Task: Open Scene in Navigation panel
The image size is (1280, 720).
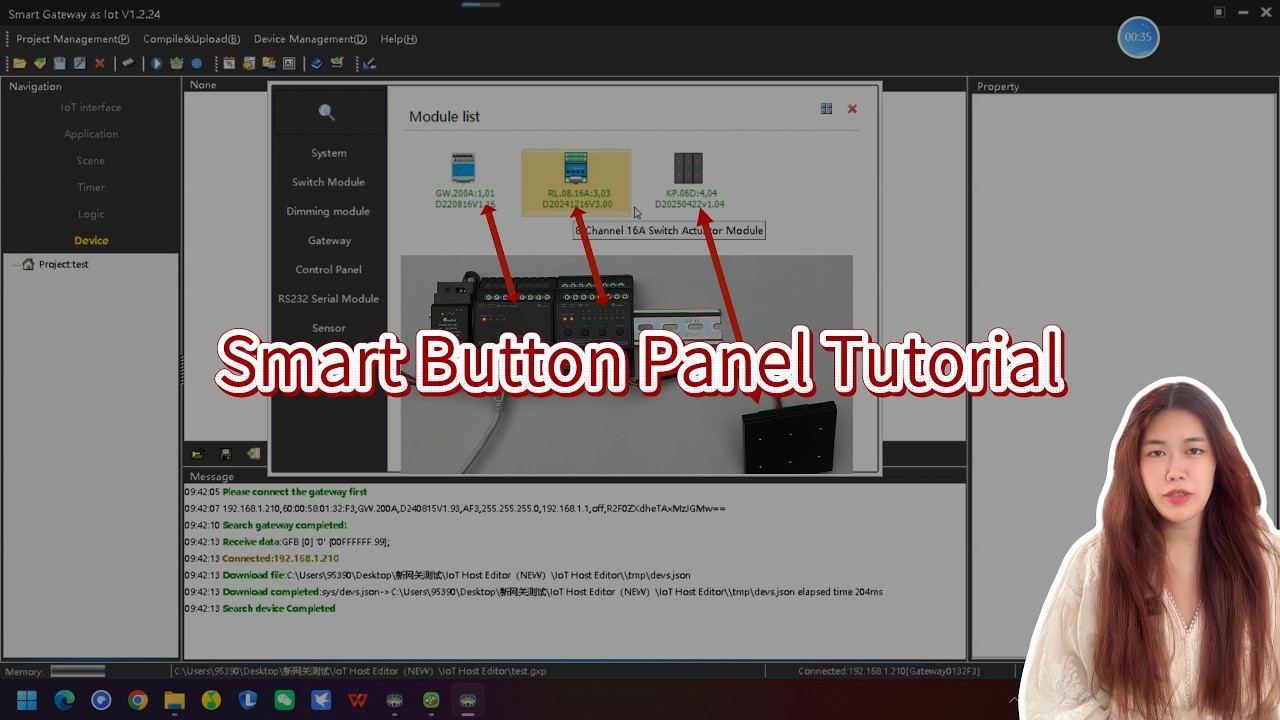Action: click(91, 160)
